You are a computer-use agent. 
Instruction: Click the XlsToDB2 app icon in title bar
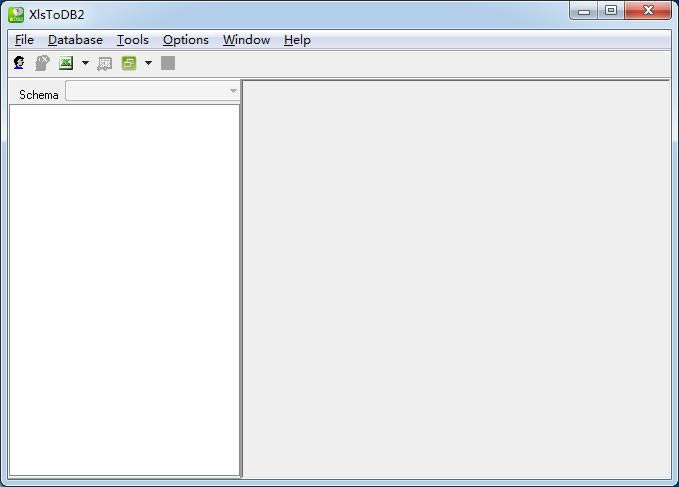click(16, 14)
